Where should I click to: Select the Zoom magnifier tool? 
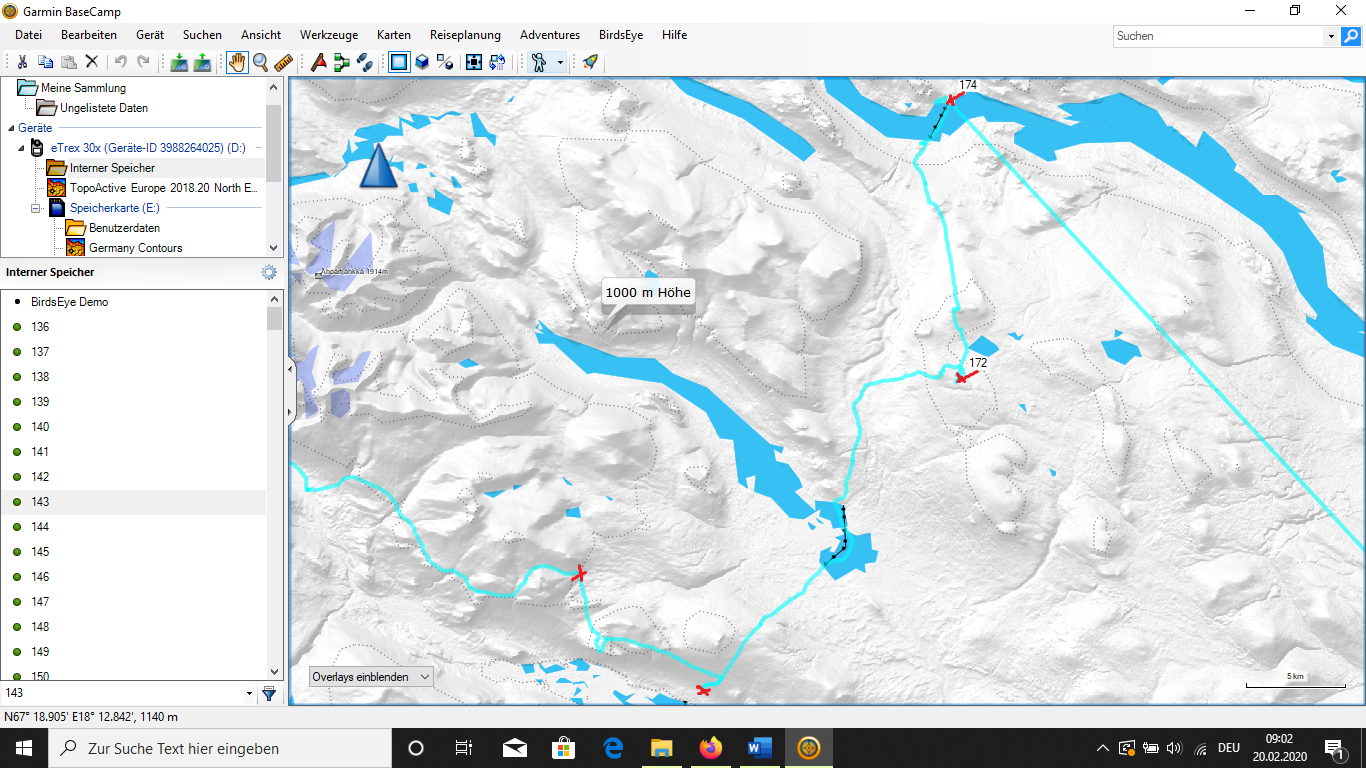click(x=261, y=62)
